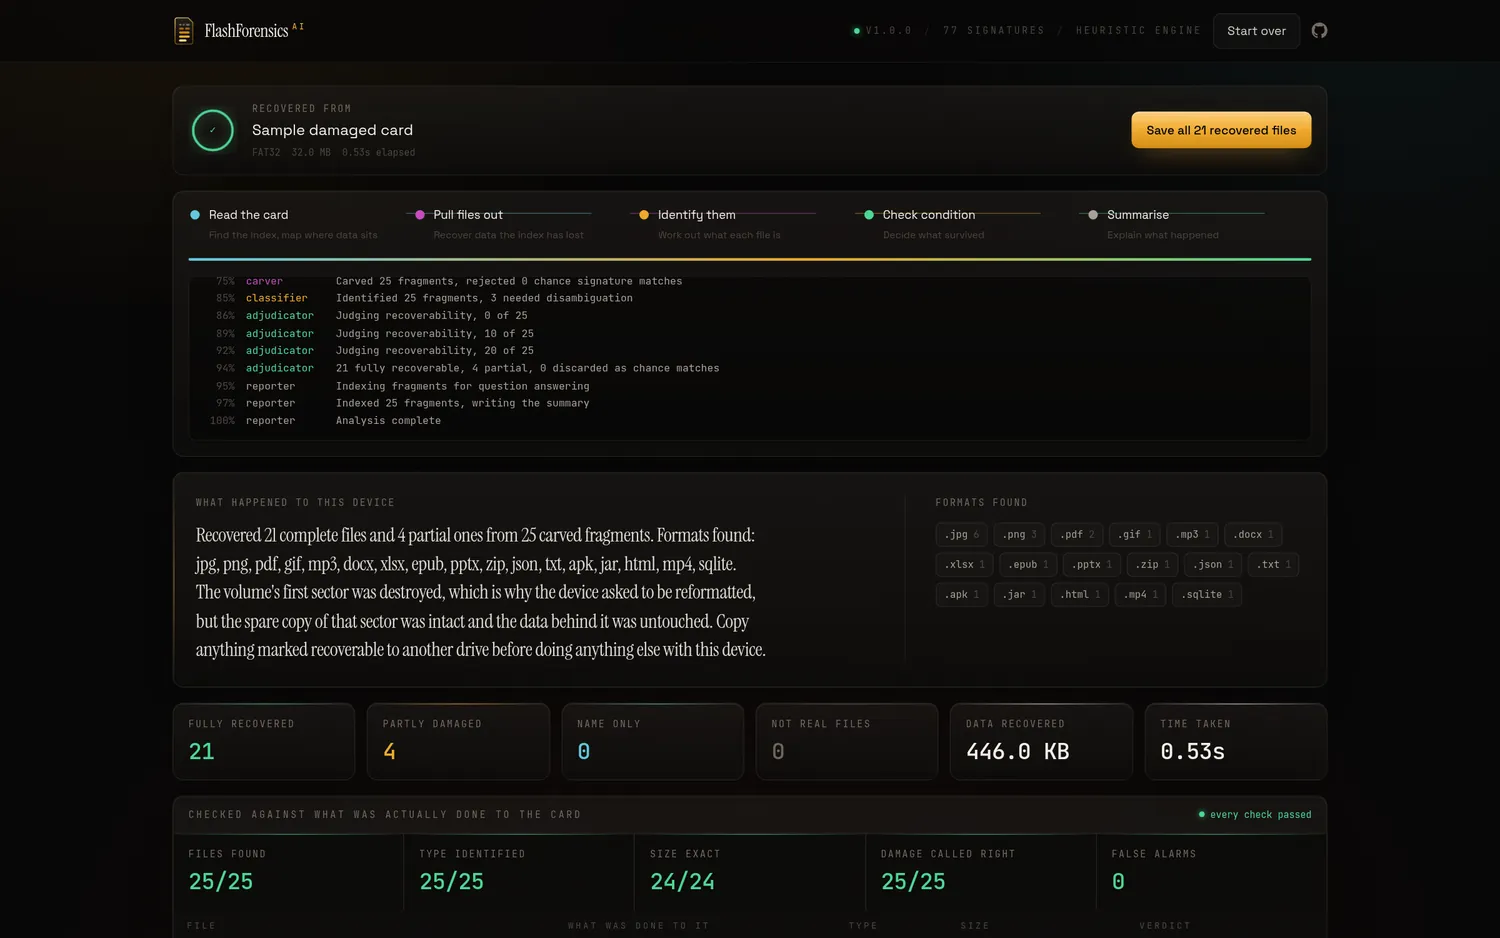Click the Fully Recovered 21 card
This screenshot has width=1500, height=938.
pos(264,742)
